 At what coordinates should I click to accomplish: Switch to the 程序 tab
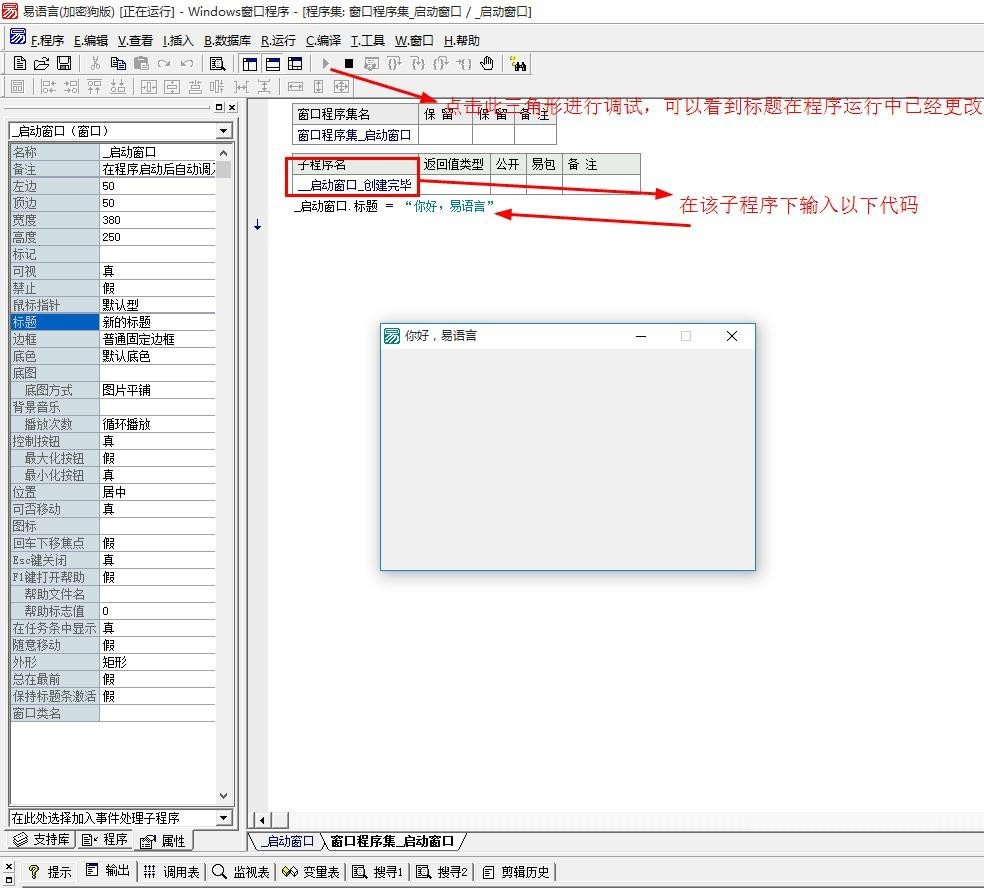[105, 840]
